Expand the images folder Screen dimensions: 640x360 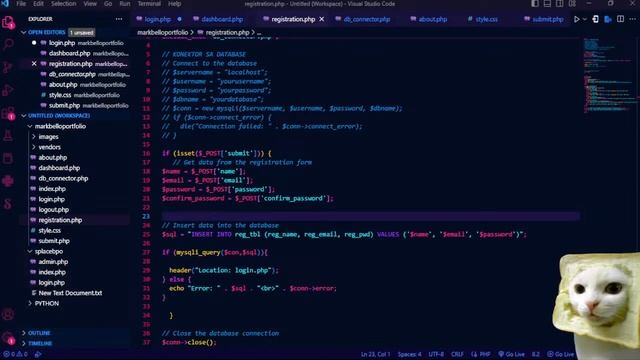(x=34, y=137)
